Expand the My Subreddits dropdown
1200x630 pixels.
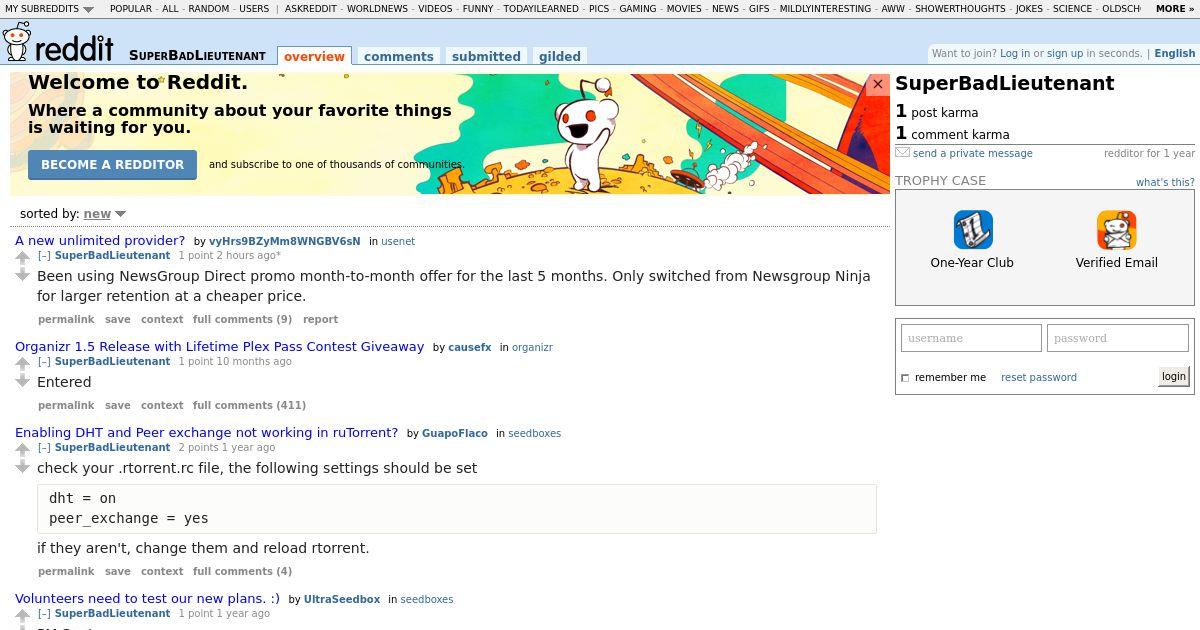pyautogui.click(x=50, y=8)
